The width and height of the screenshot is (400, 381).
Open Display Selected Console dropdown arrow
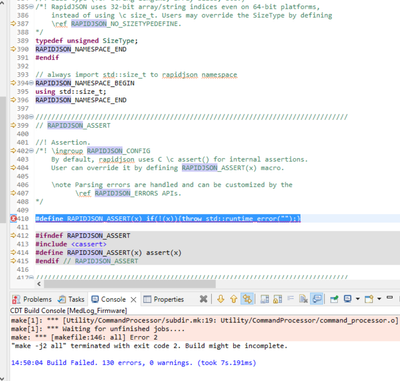pos(357,299)
